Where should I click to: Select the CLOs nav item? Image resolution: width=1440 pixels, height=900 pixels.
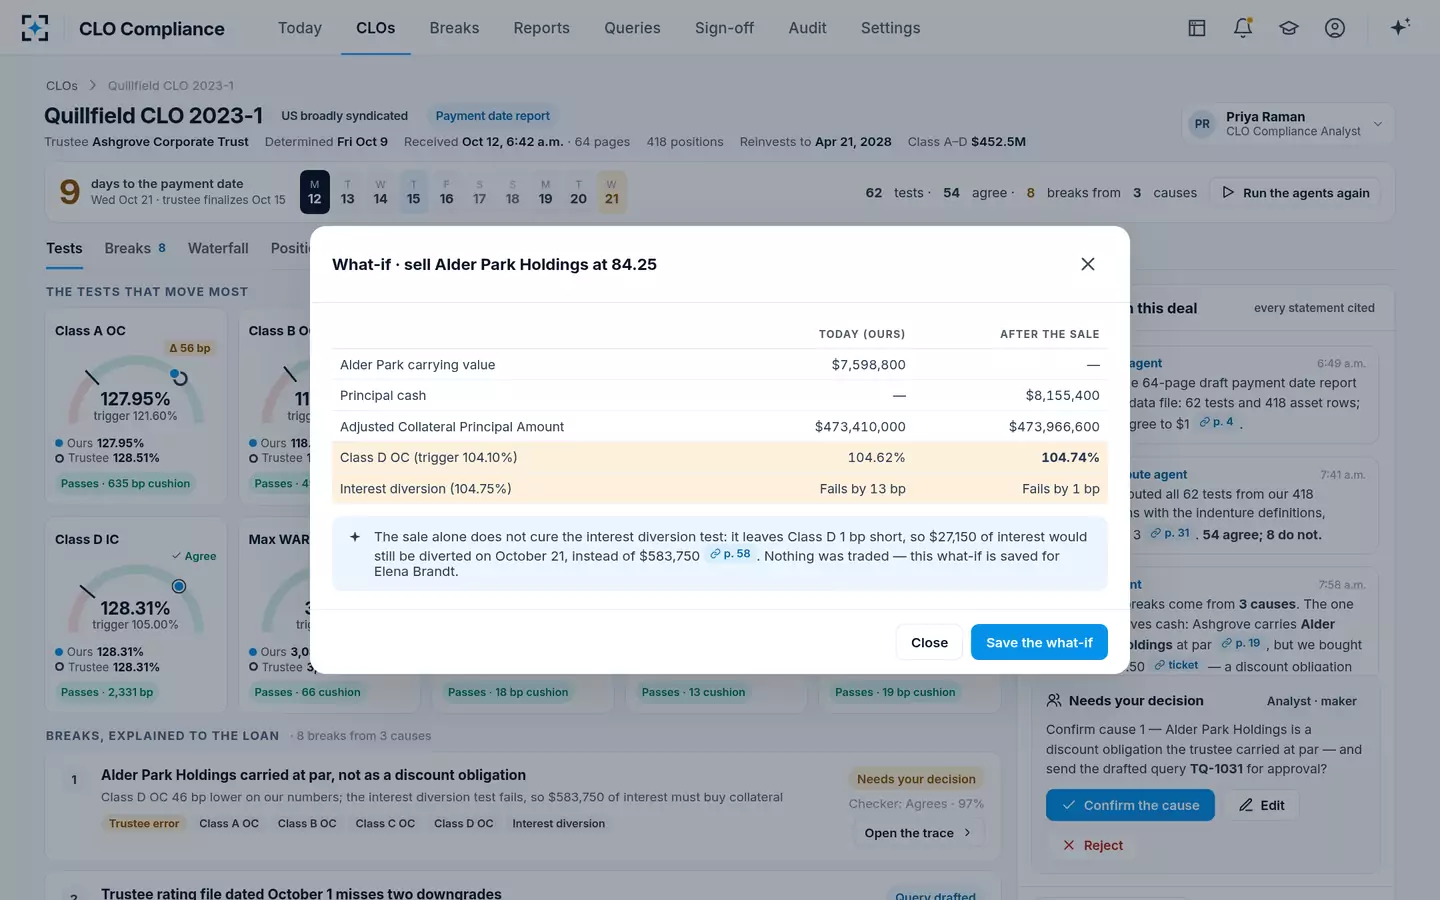pyautogui.click(x=375, y=28)
